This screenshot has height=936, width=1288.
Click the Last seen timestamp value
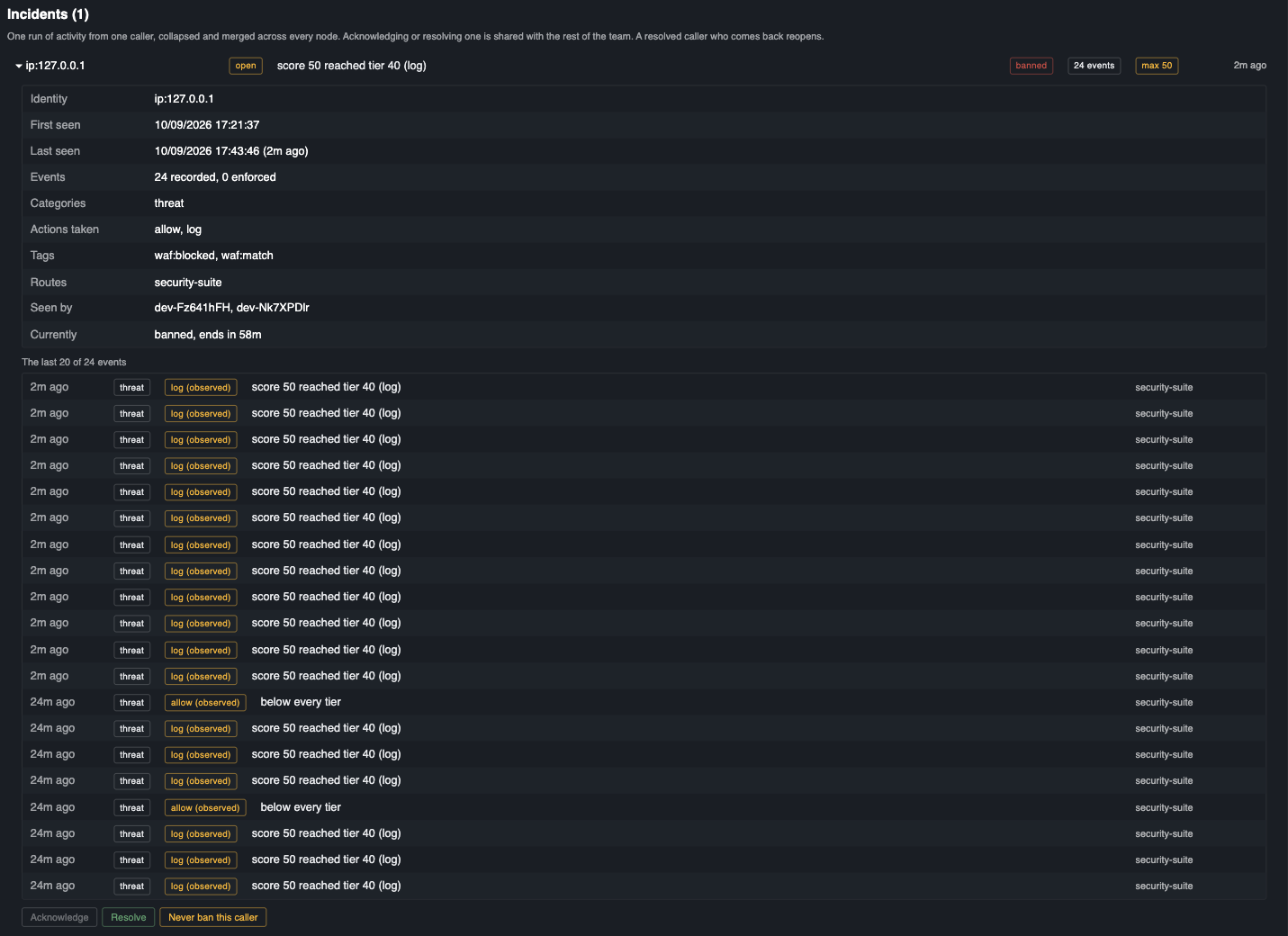point(231,151)
